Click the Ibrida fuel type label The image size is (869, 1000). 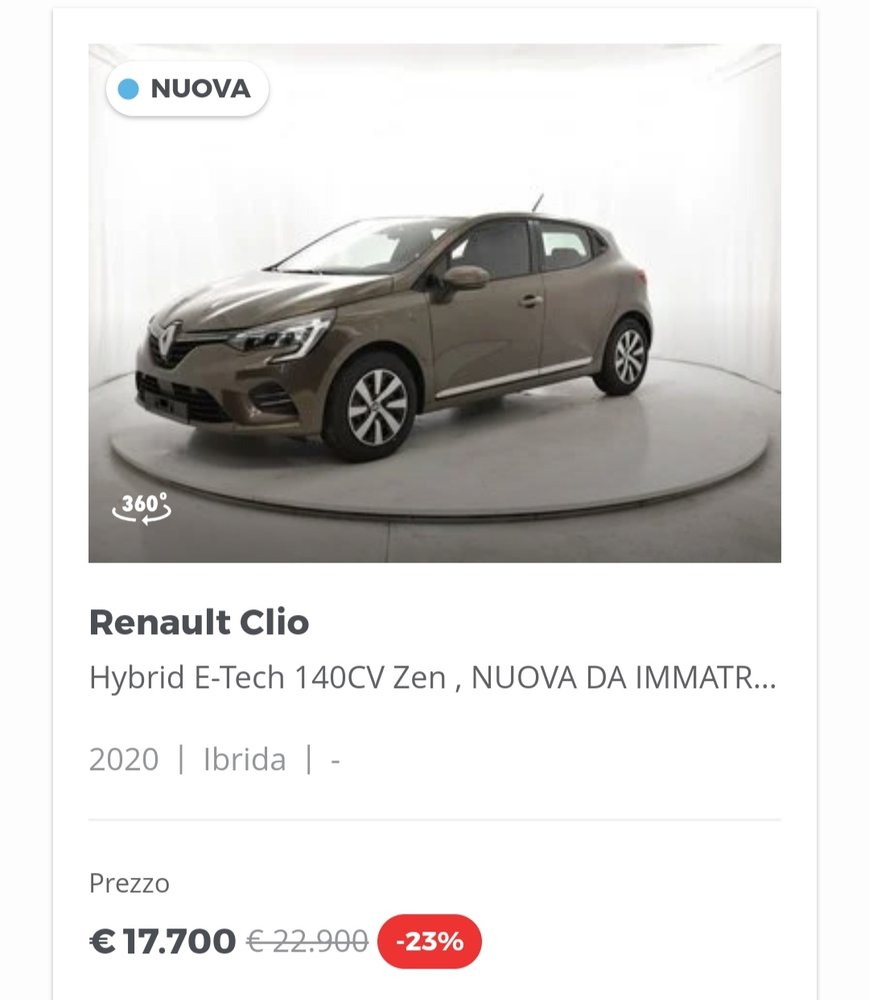pyautogui.click(x=244, y=760)
